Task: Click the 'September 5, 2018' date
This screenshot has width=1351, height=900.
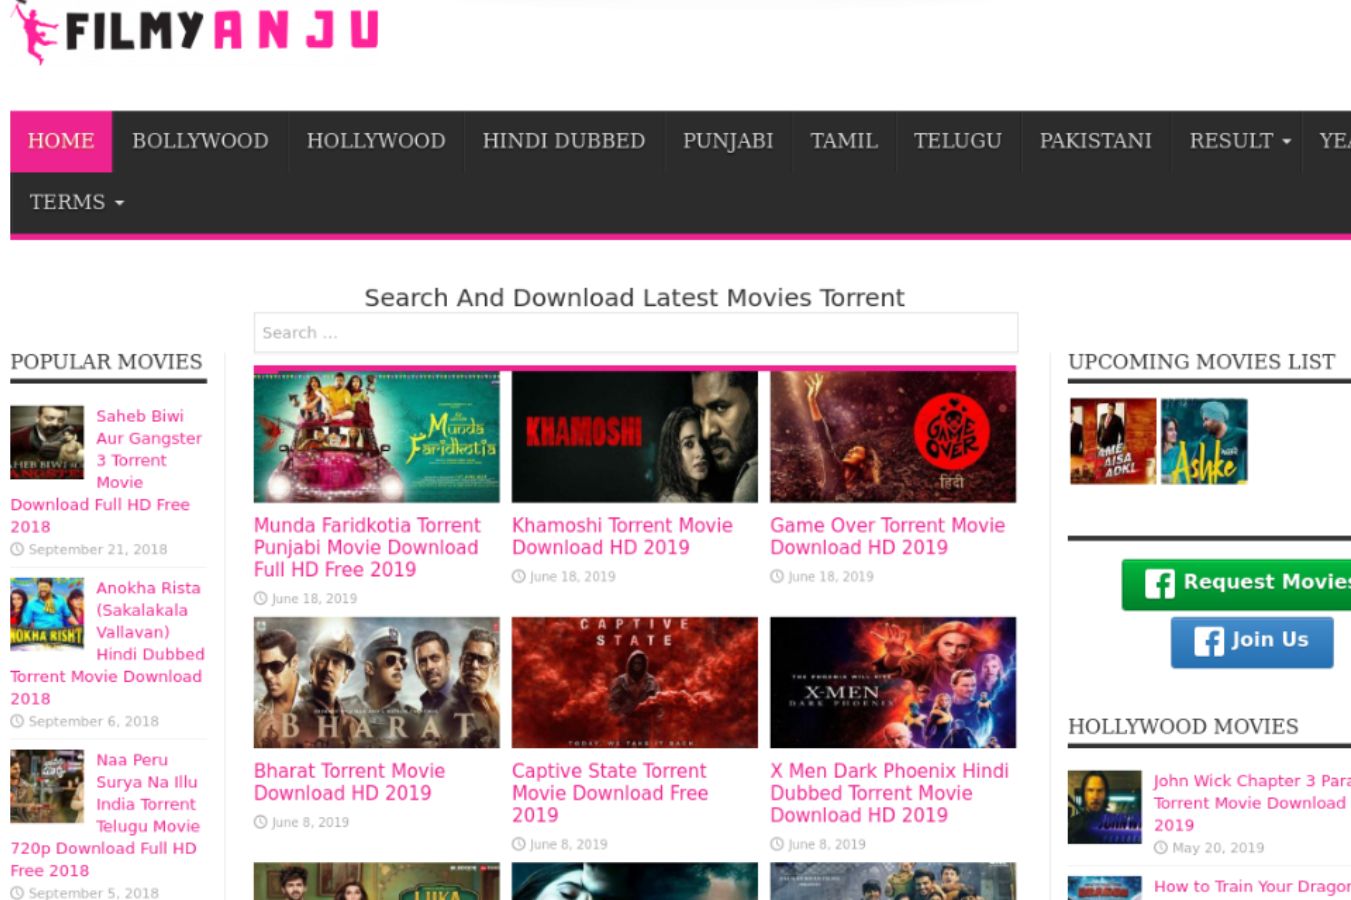Action: click(x=94, y=893)
